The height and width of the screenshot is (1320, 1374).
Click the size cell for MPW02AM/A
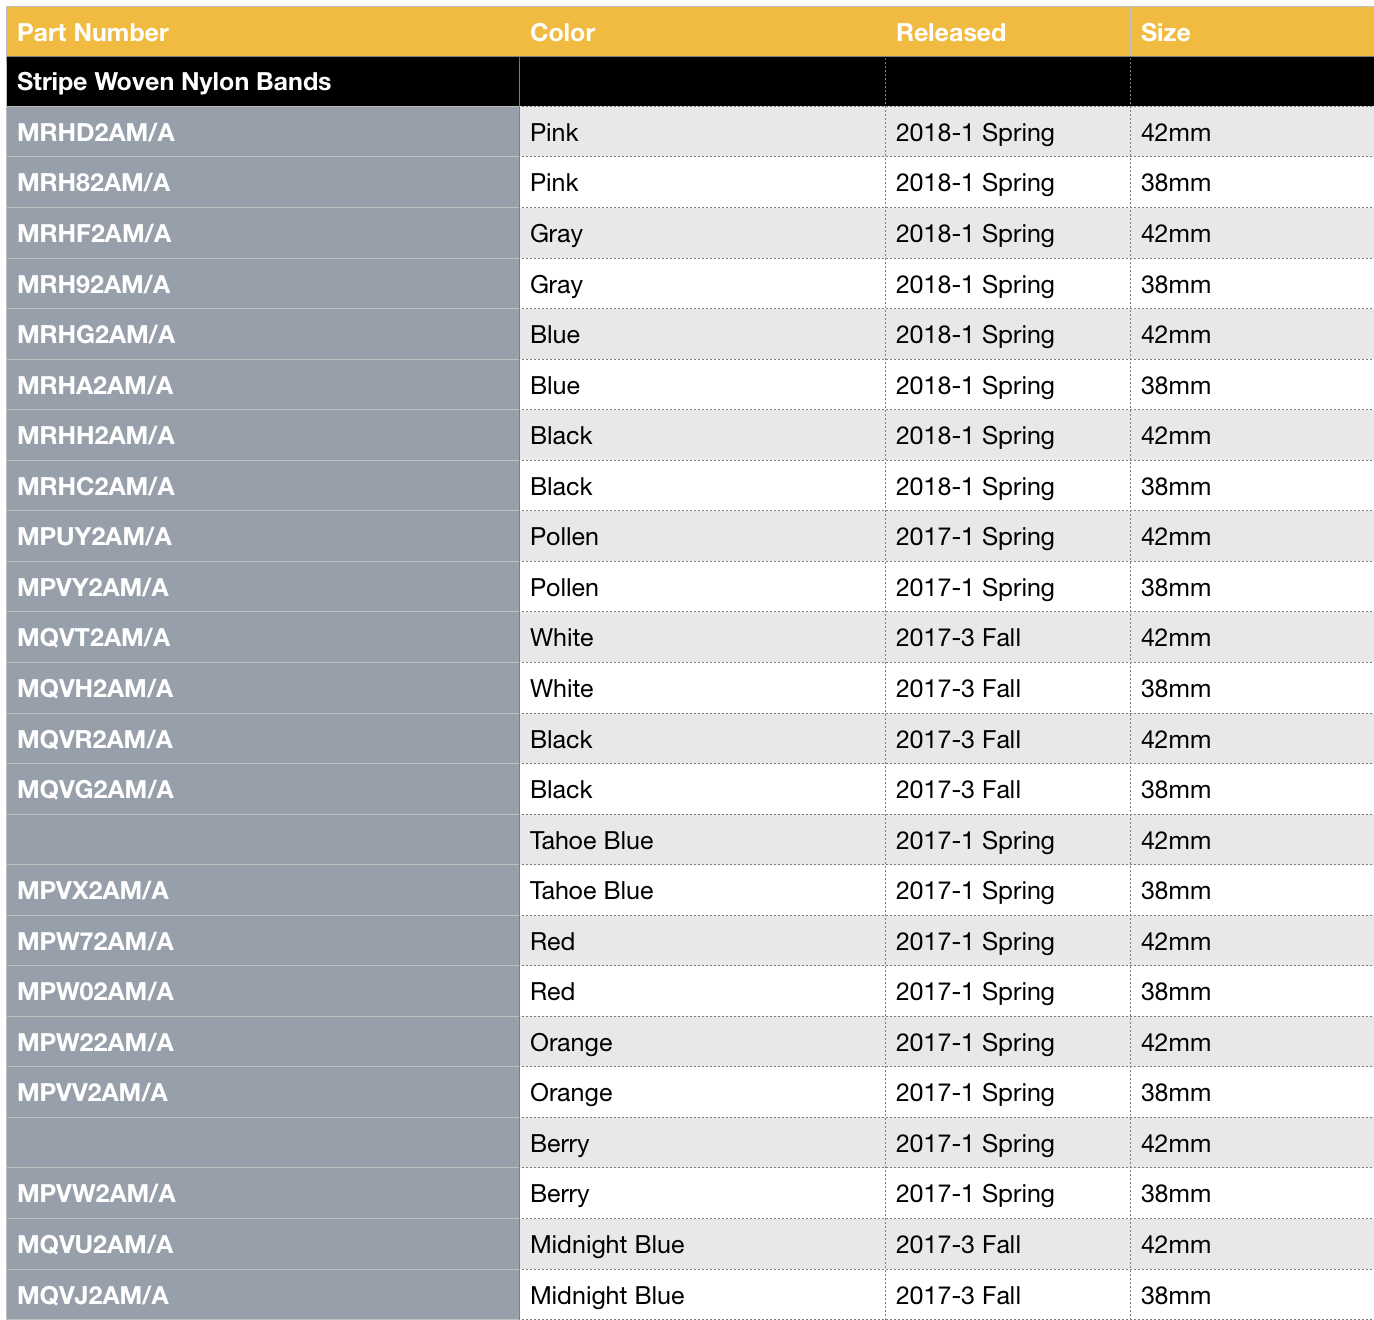click(x=1176, y=992)
